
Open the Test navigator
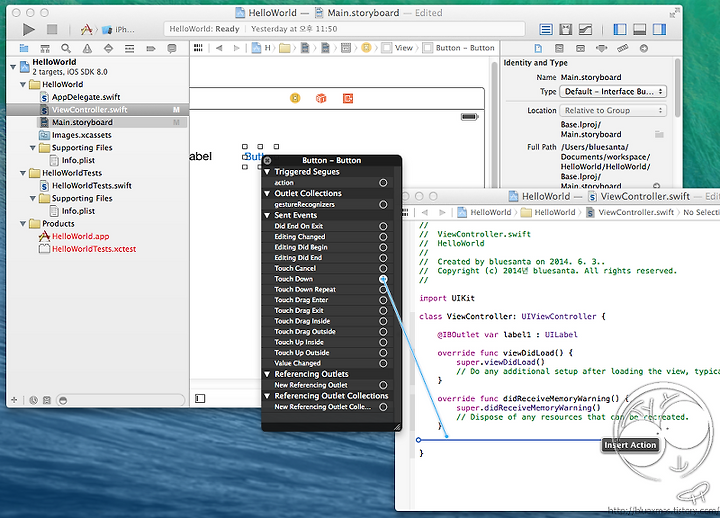108,48
